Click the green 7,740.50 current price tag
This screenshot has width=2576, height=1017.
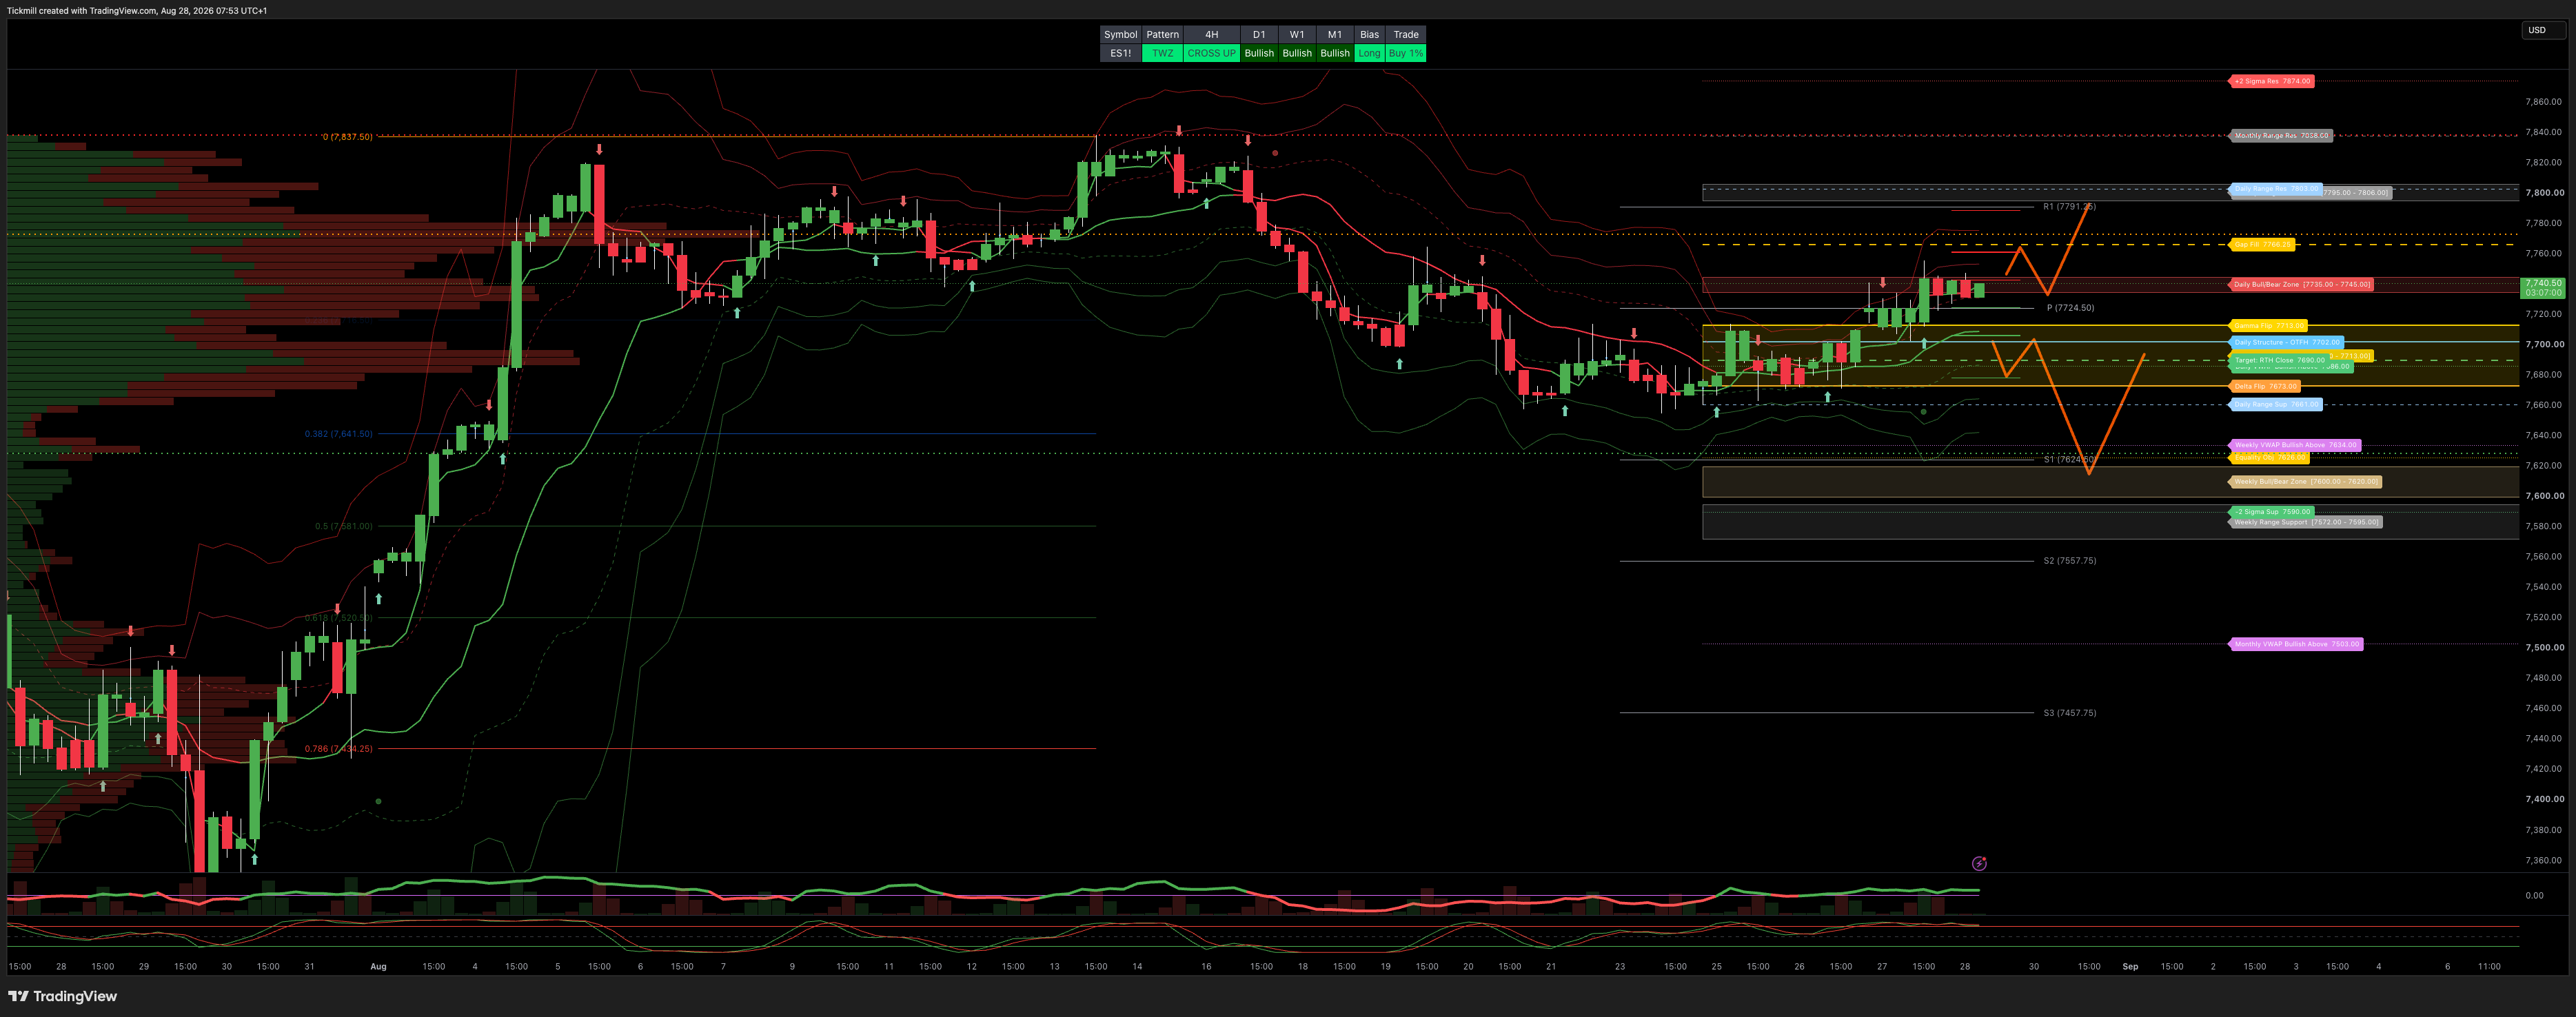tap(2543, 288)
